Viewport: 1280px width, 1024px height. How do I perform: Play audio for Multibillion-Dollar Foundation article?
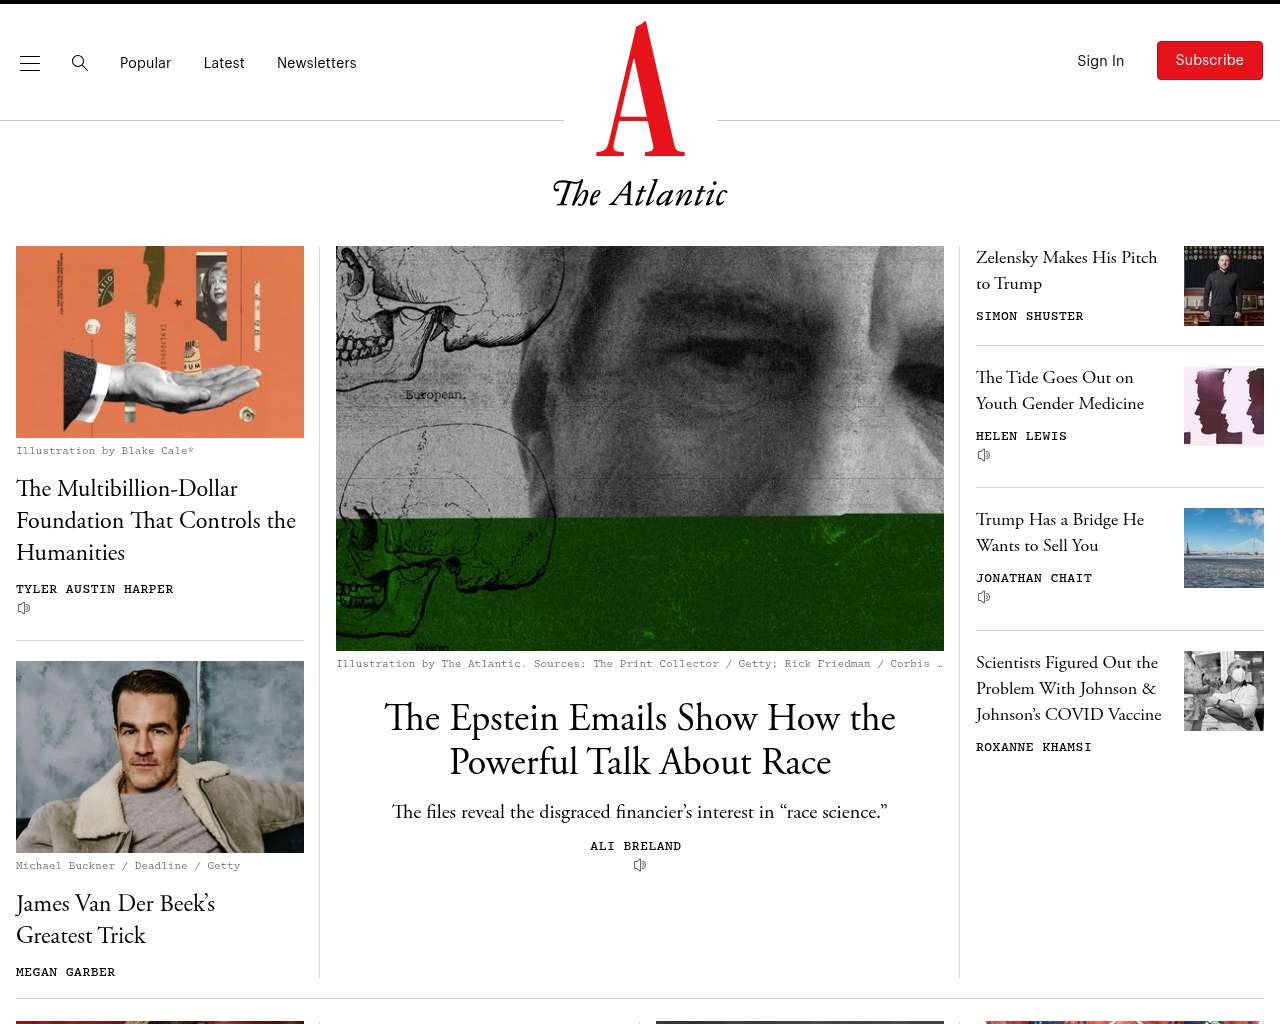[x=24, y=608]
